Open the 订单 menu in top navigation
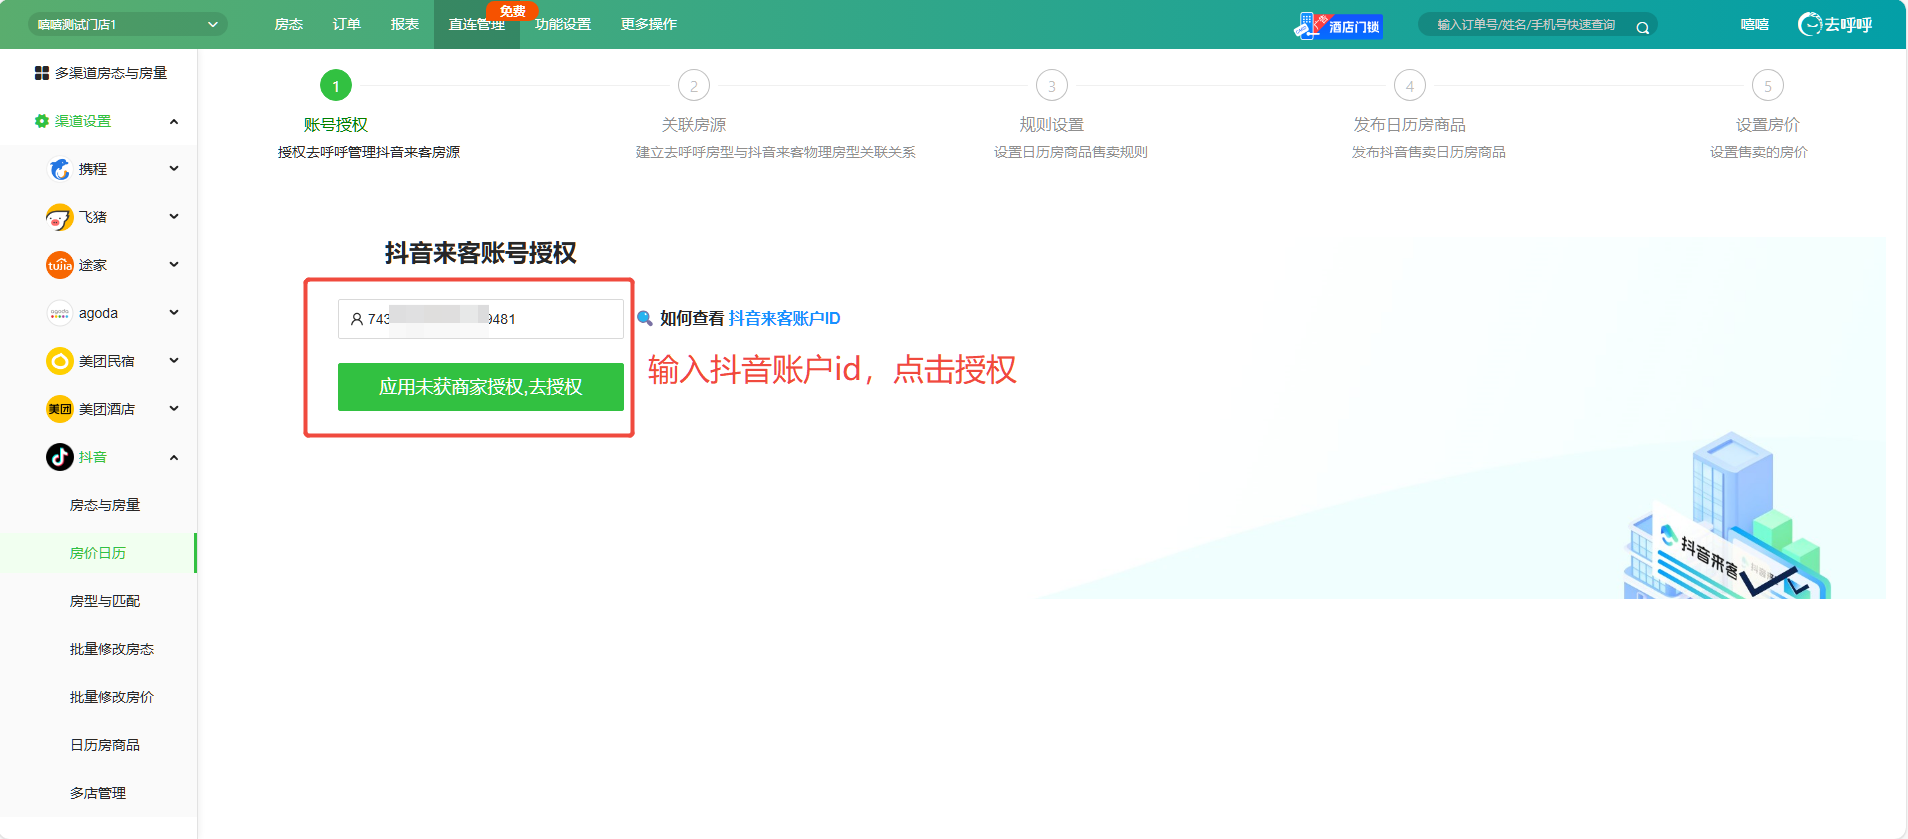 346,24
